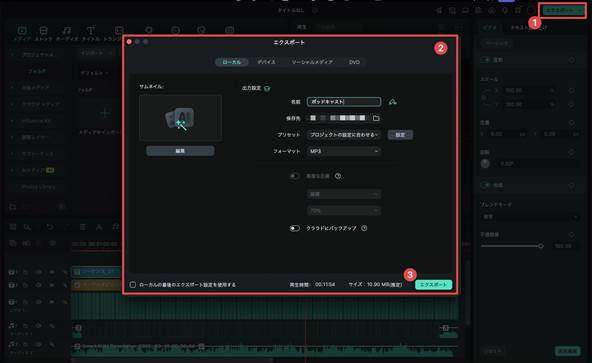Screen dimensions: 592x363
Task: Click the サムネイル preview image
Action: (x=180, y=118)
